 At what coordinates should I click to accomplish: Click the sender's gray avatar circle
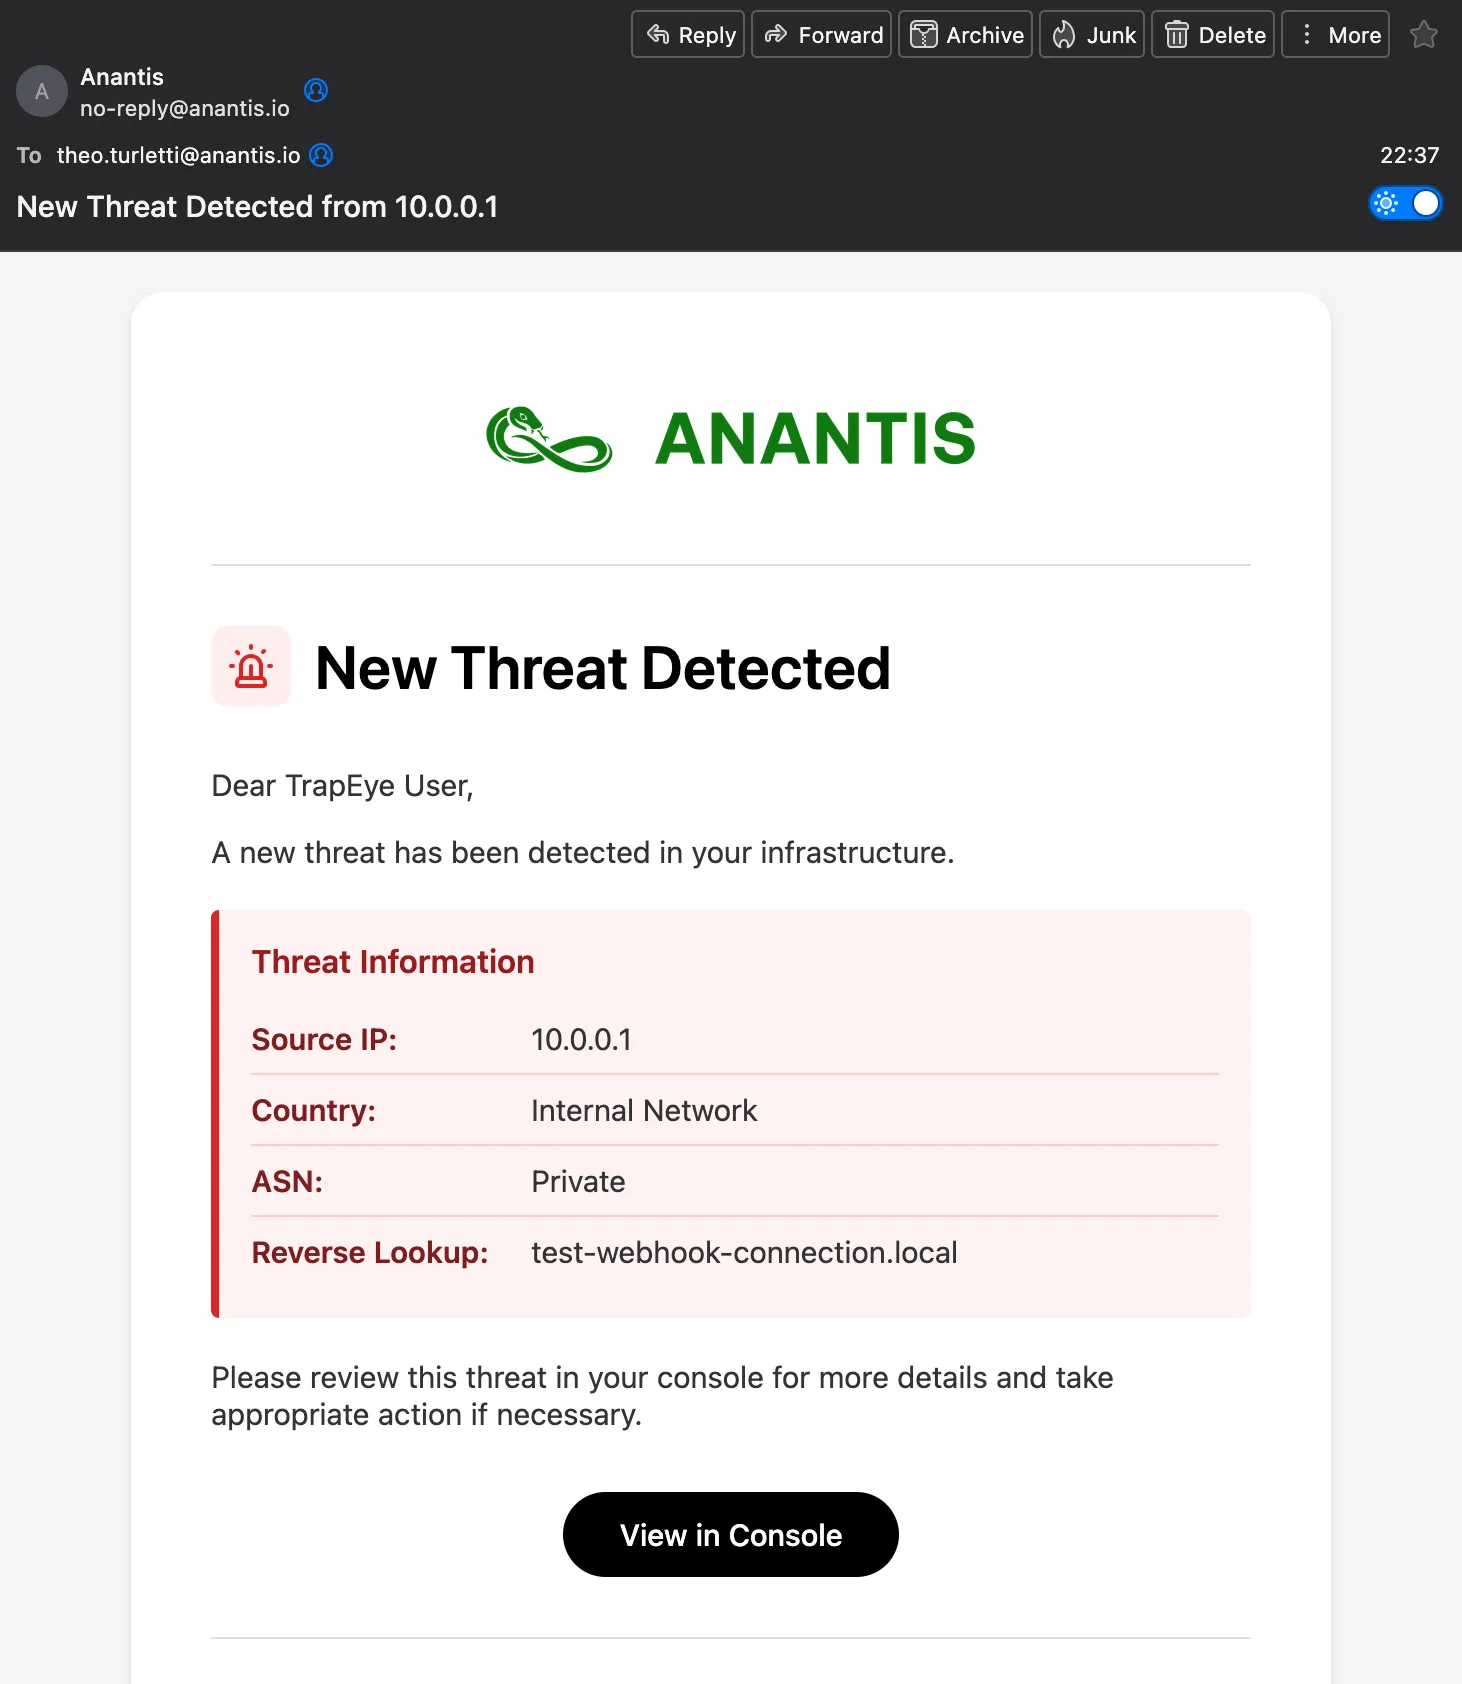(42, 92)
